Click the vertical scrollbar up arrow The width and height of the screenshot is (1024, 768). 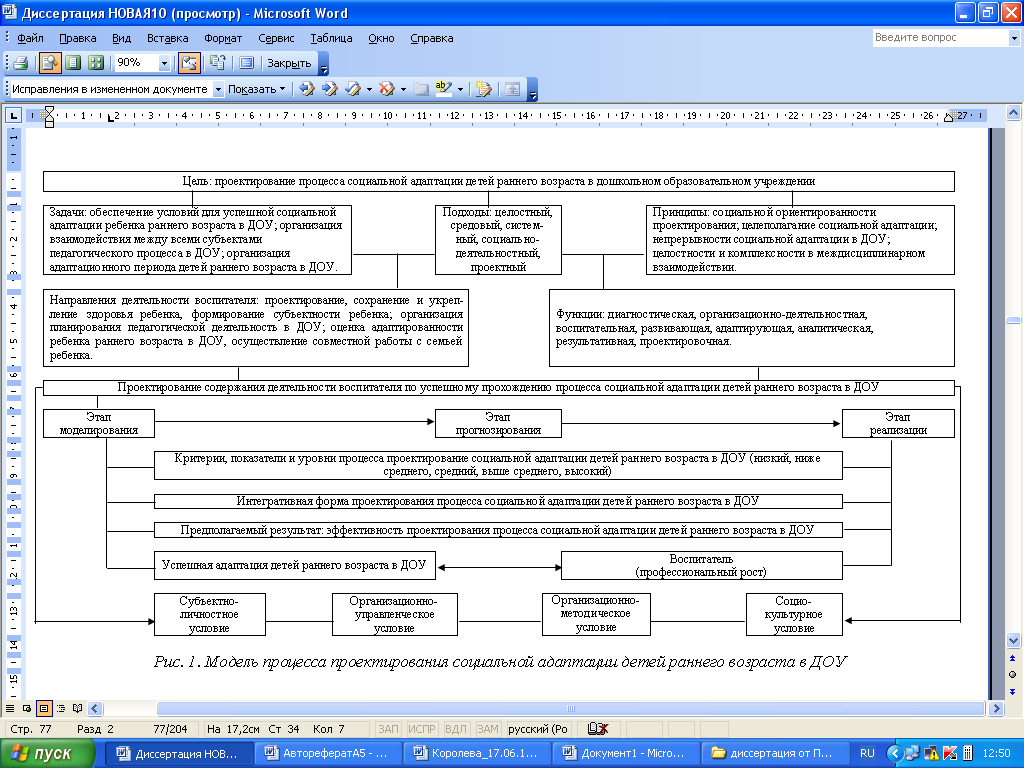pyautogui.click(x=1014, y=112)
